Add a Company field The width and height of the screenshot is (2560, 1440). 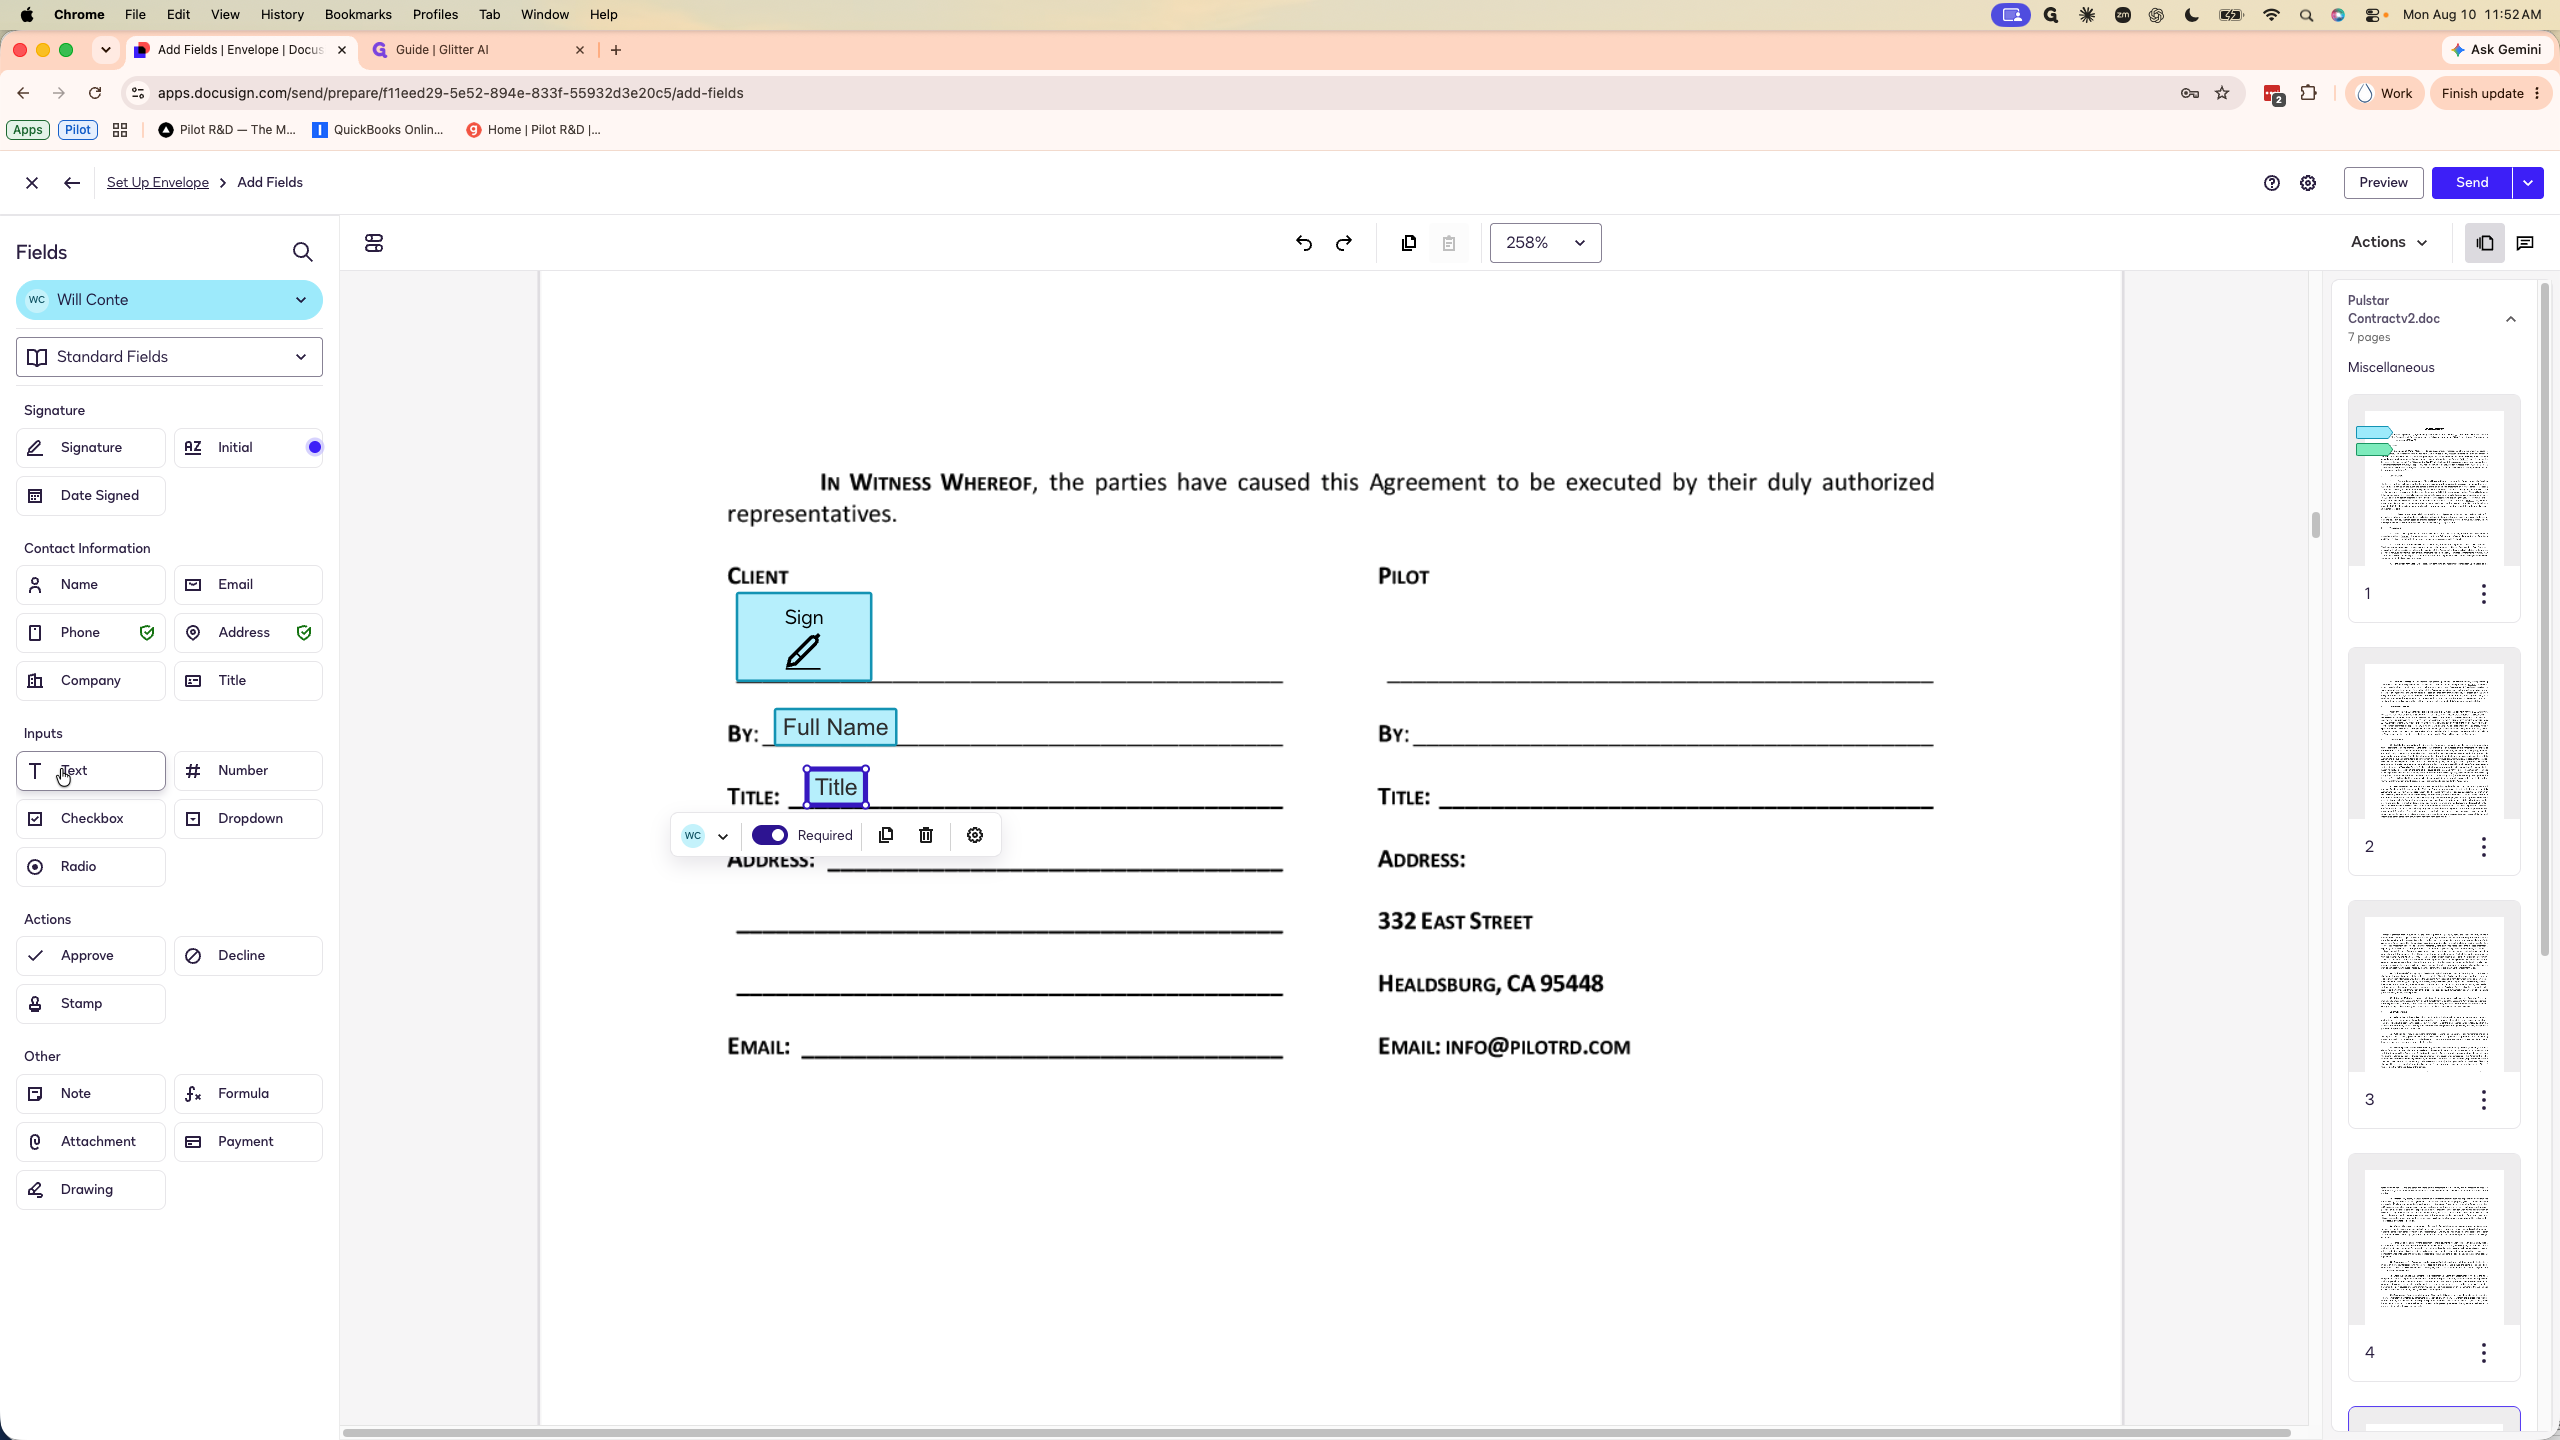[x=91, y=681]
